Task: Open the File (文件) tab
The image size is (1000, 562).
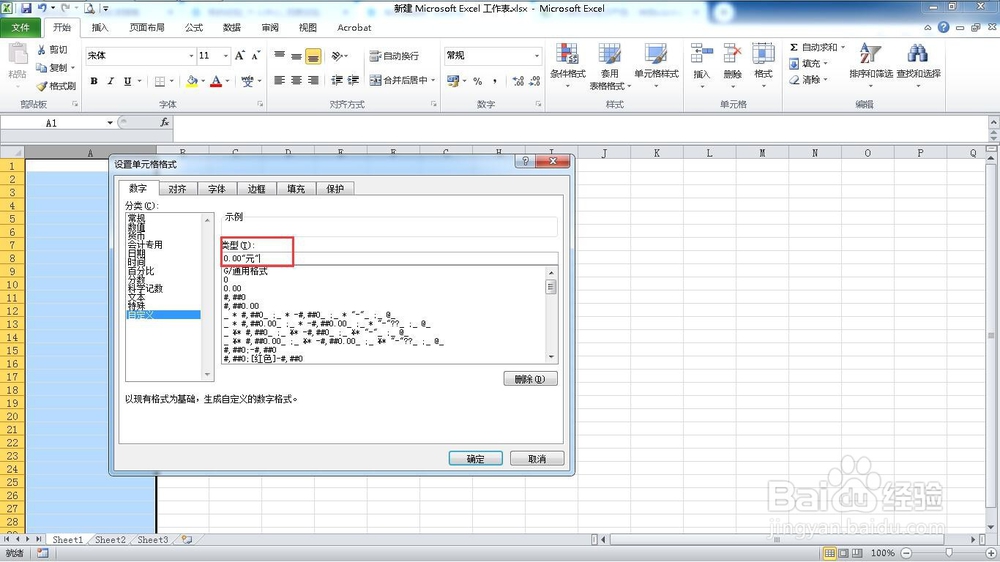Action: click(20, 27)
